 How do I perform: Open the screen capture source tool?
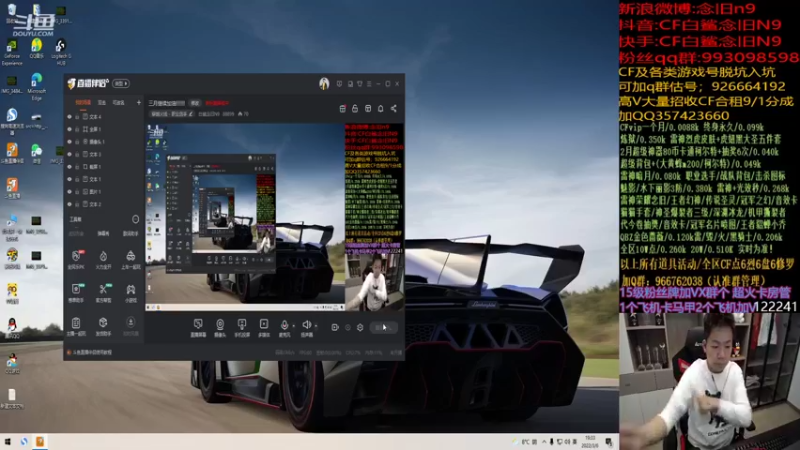point(198,328)
